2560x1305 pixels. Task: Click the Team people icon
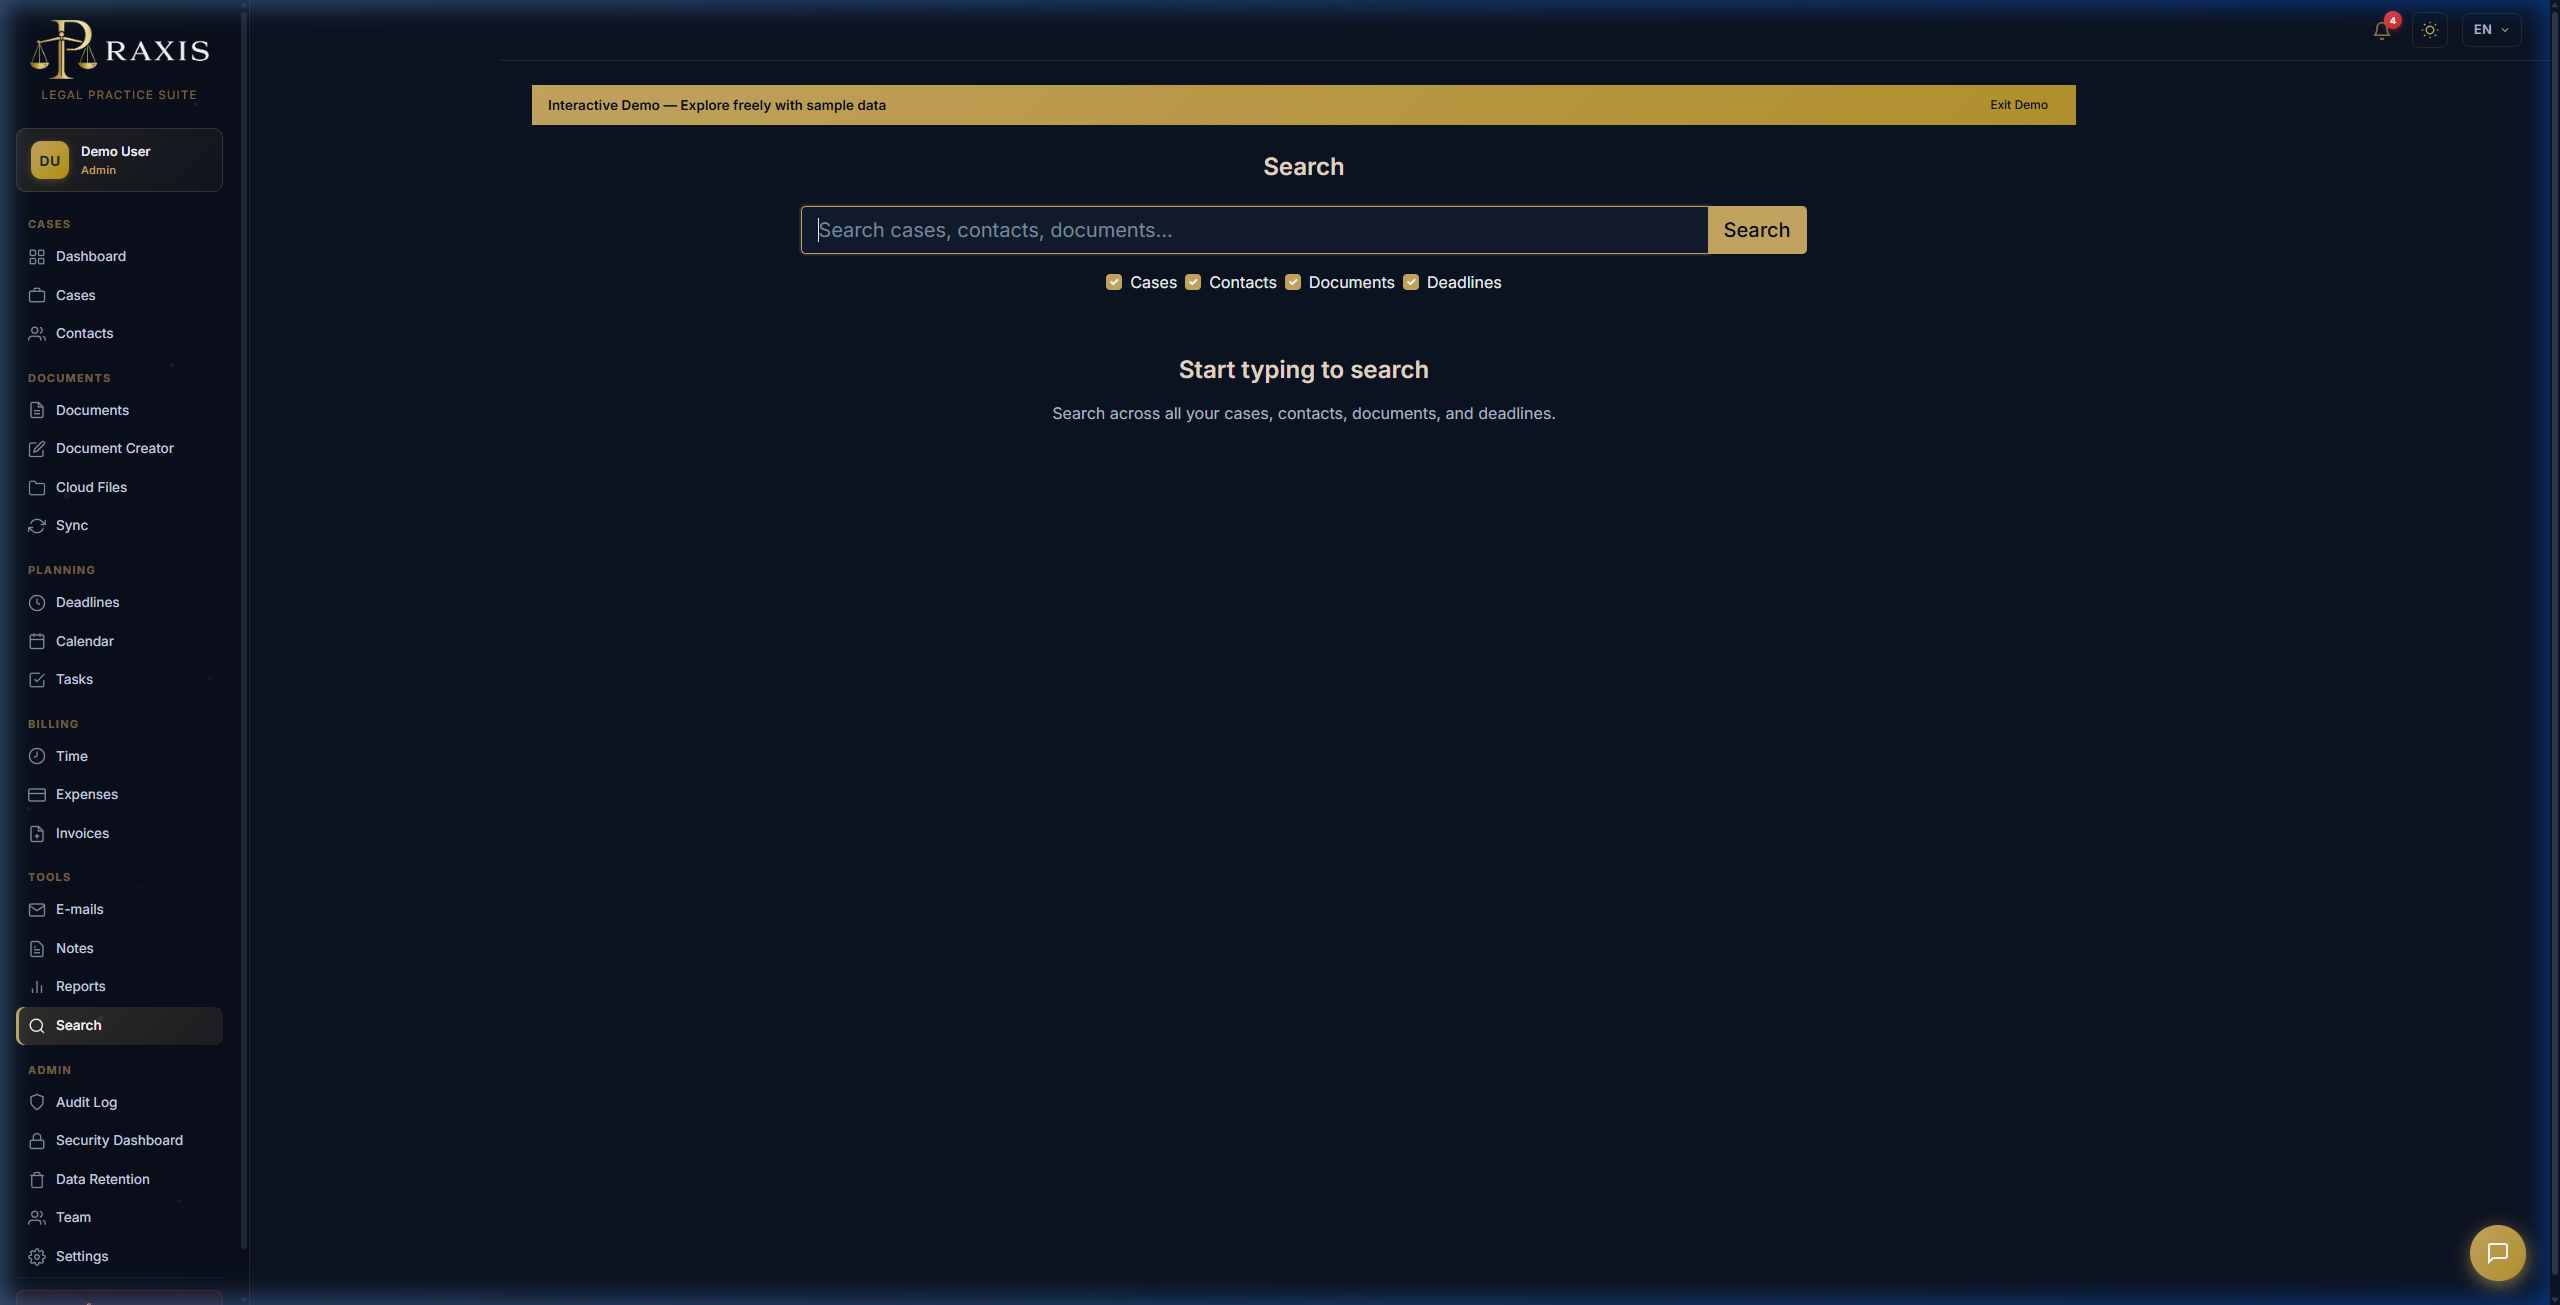pos(37,1218)
